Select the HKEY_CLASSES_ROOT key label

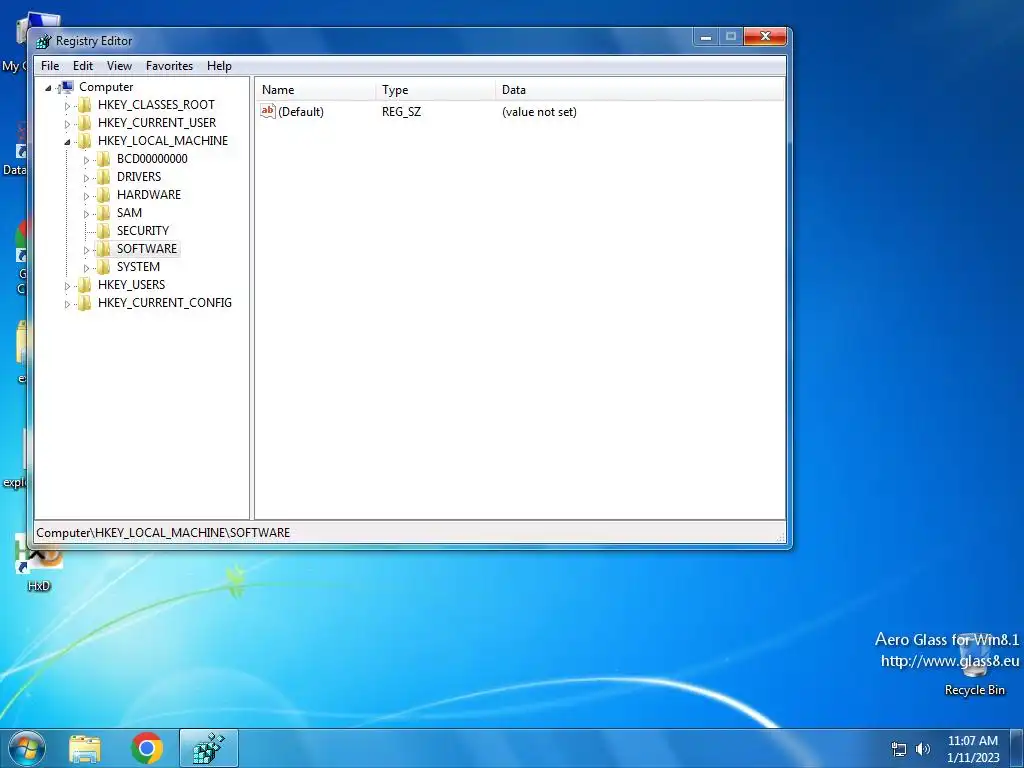pos(156,104)
